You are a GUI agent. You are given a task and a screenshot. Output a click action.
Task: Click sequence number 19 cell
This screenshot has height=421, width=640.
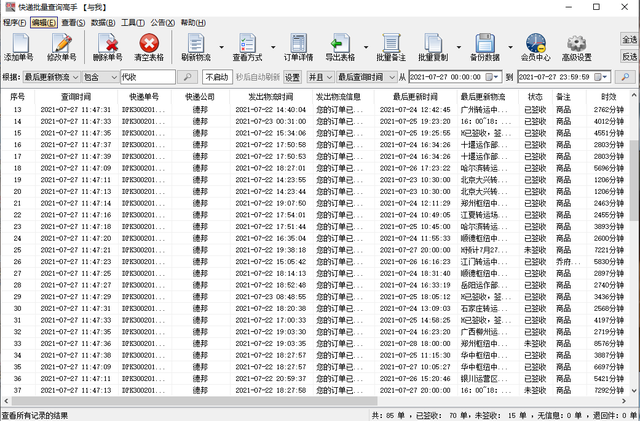coord(18,180)
